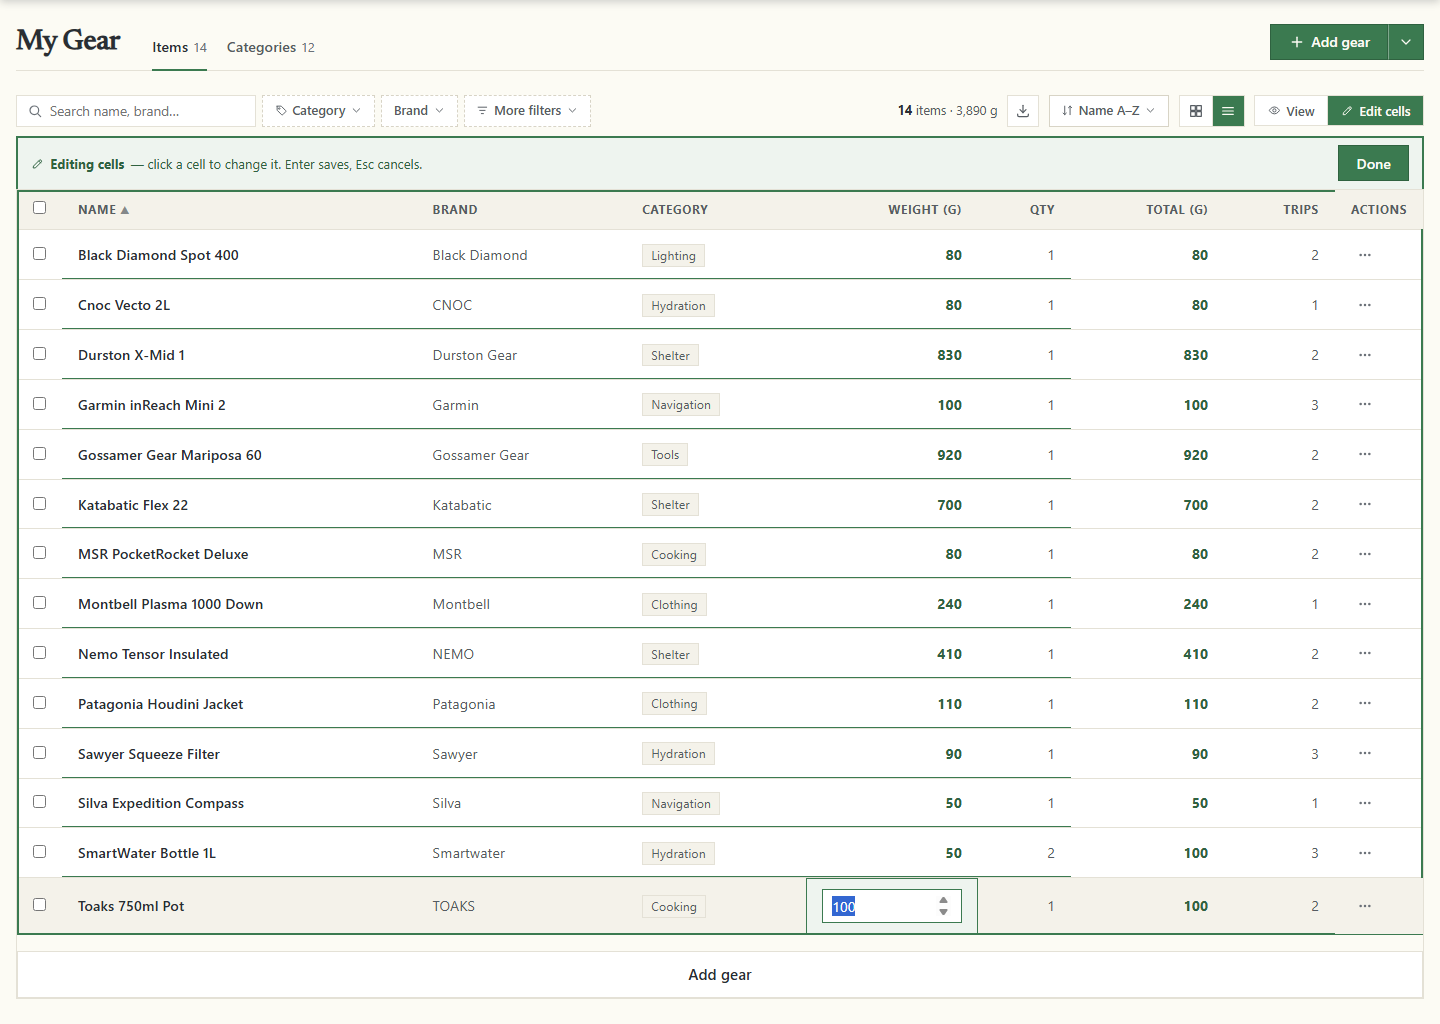
Task: Switch to the Items tab
Action: point(179,47)
